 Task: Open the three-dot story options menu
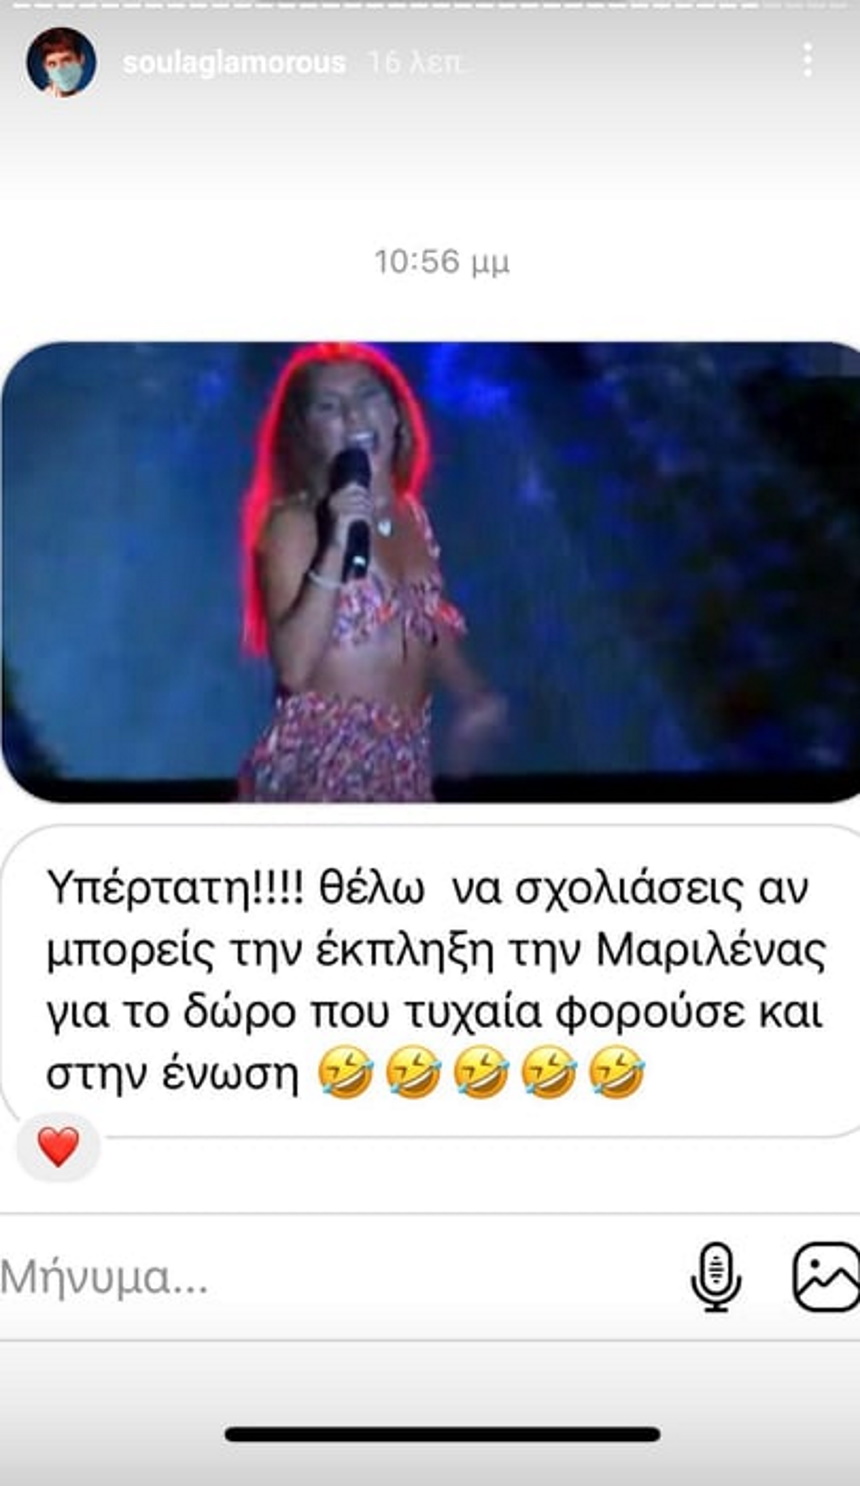click(808, 61)
